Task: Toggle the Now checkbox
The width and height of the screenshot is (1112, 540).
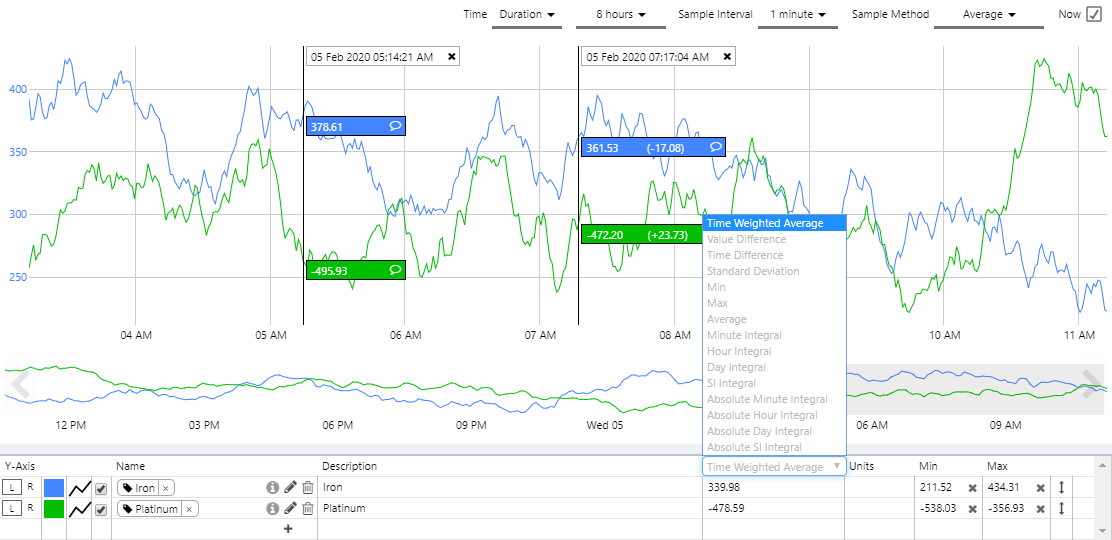Action: pyautogui.click(x=1093, y=15)
